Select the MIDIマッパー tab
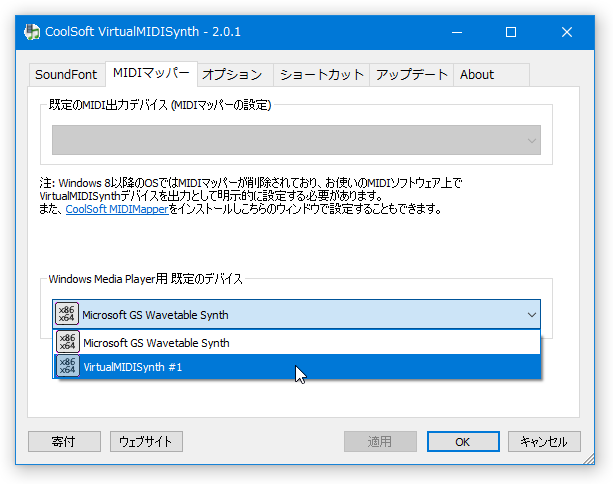This screenshot has width=613, height=484. tap(151, 73)
